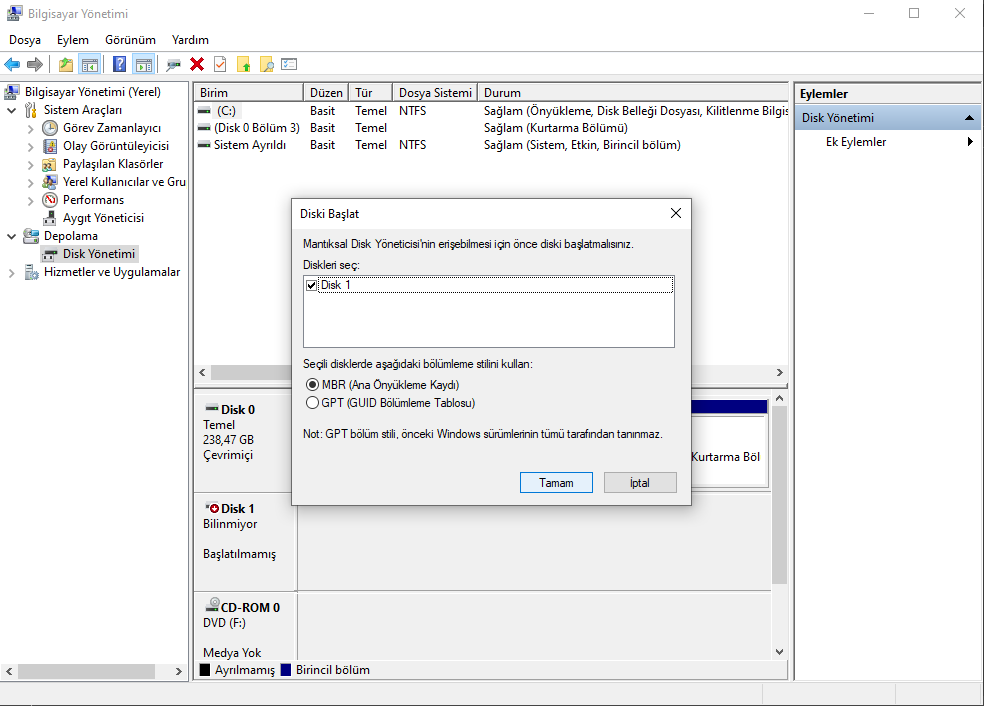The width and height of the screenshot is (984, 706).
Task: Expand the Olay Görüntüleyicisi node
Action: pyautogui.click(x=30, y=147)
